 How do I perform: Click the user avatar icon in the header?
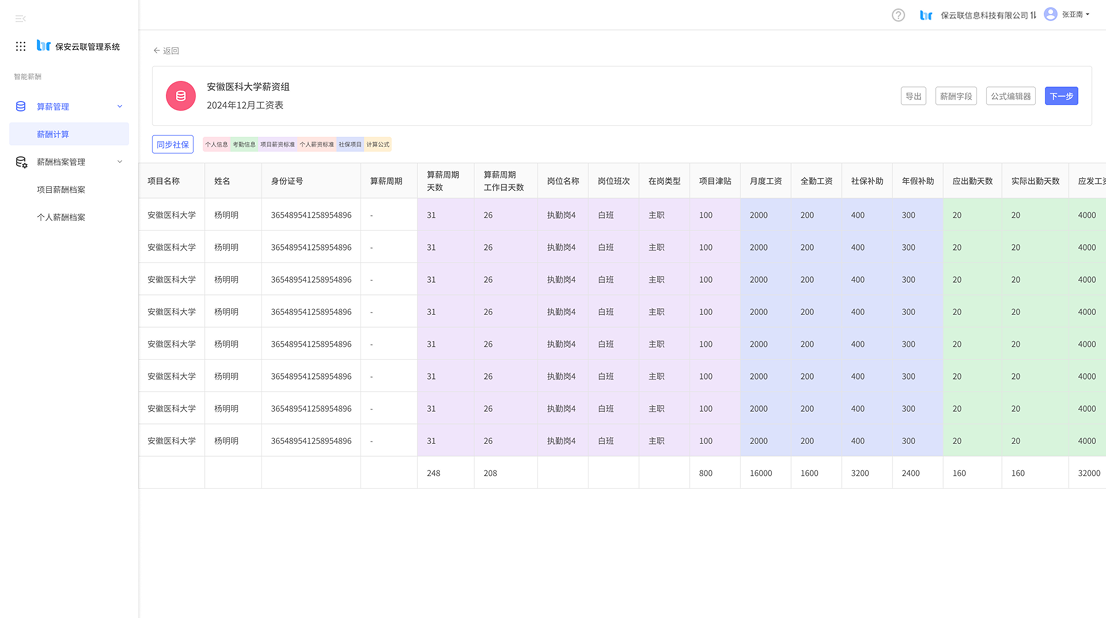click(1050, 14)
